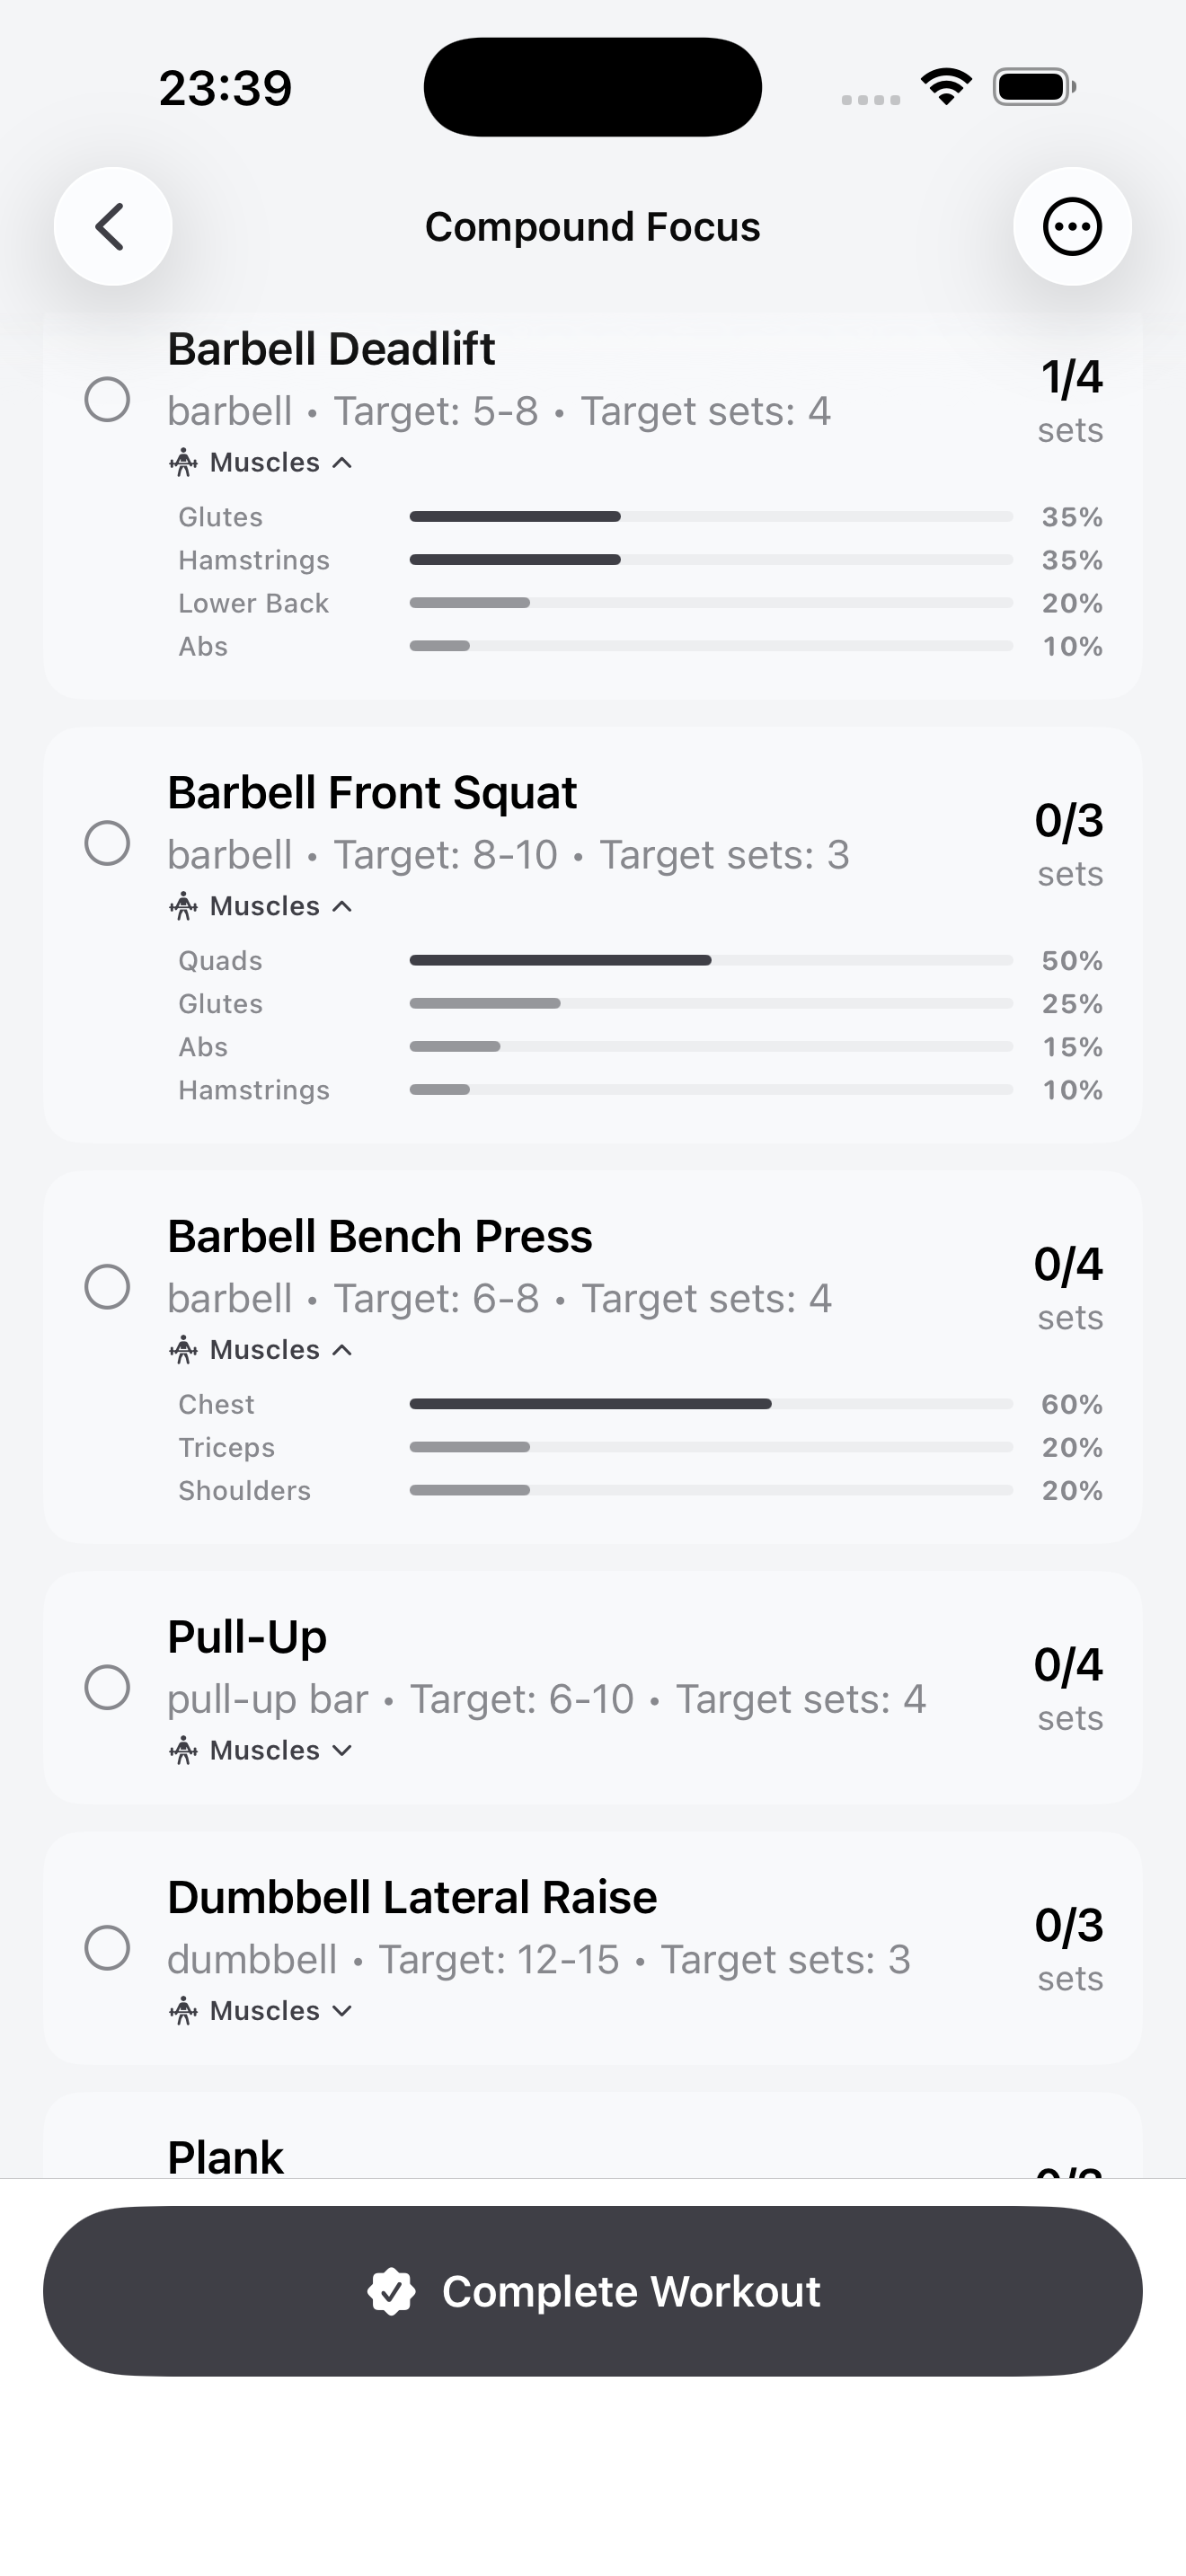Tap the 1/4 sets counter on Barbell Deadlift
This screenshot has height=2576, width=1186.
[1070, 398]
